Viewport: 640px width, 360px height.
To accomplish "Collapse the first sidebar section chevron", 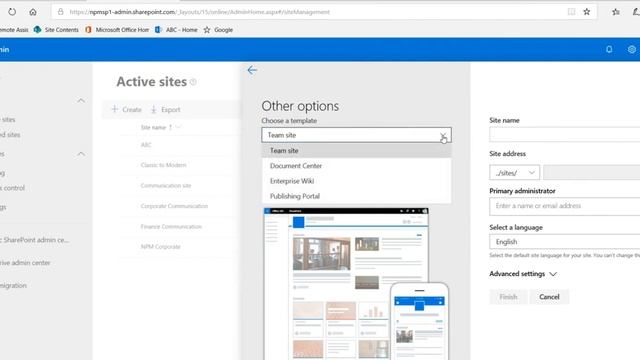I will (x=81, y=100).
